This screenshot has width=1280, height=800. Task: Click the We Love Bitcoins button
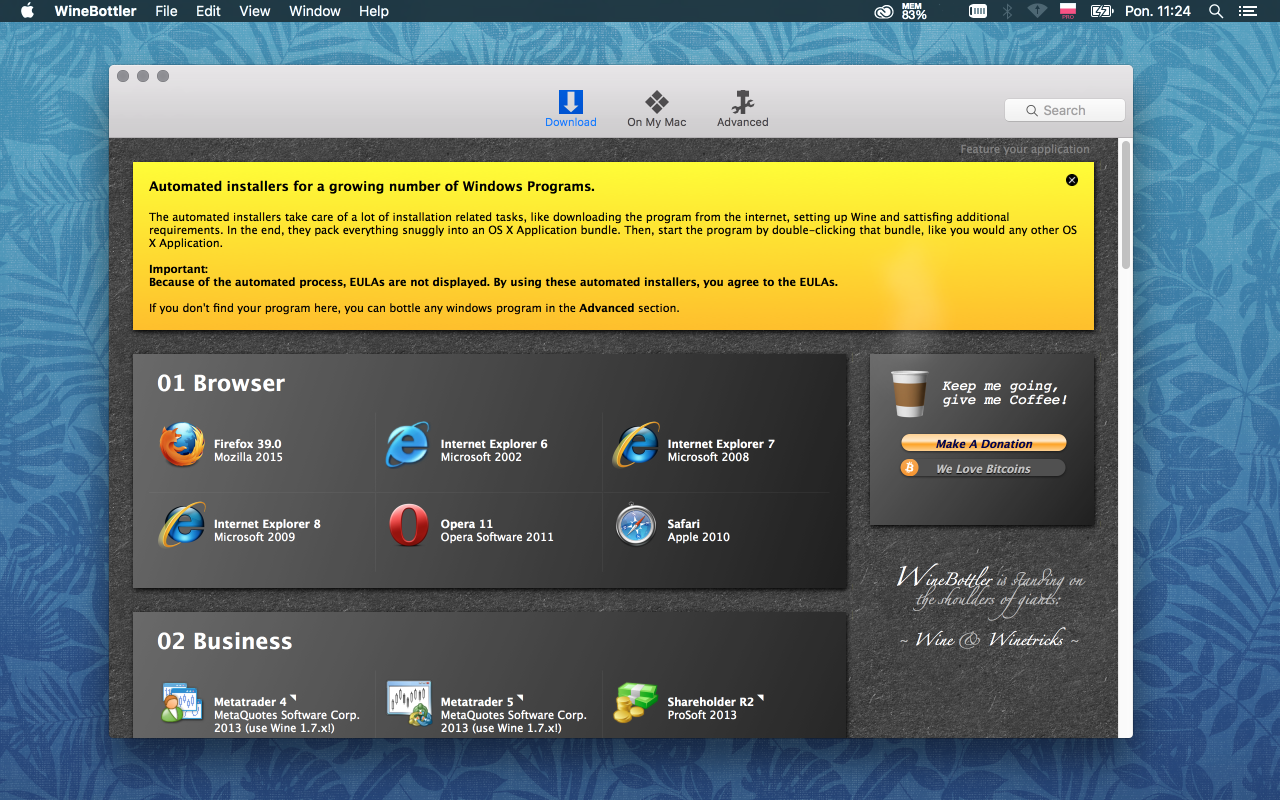[983, 468]
